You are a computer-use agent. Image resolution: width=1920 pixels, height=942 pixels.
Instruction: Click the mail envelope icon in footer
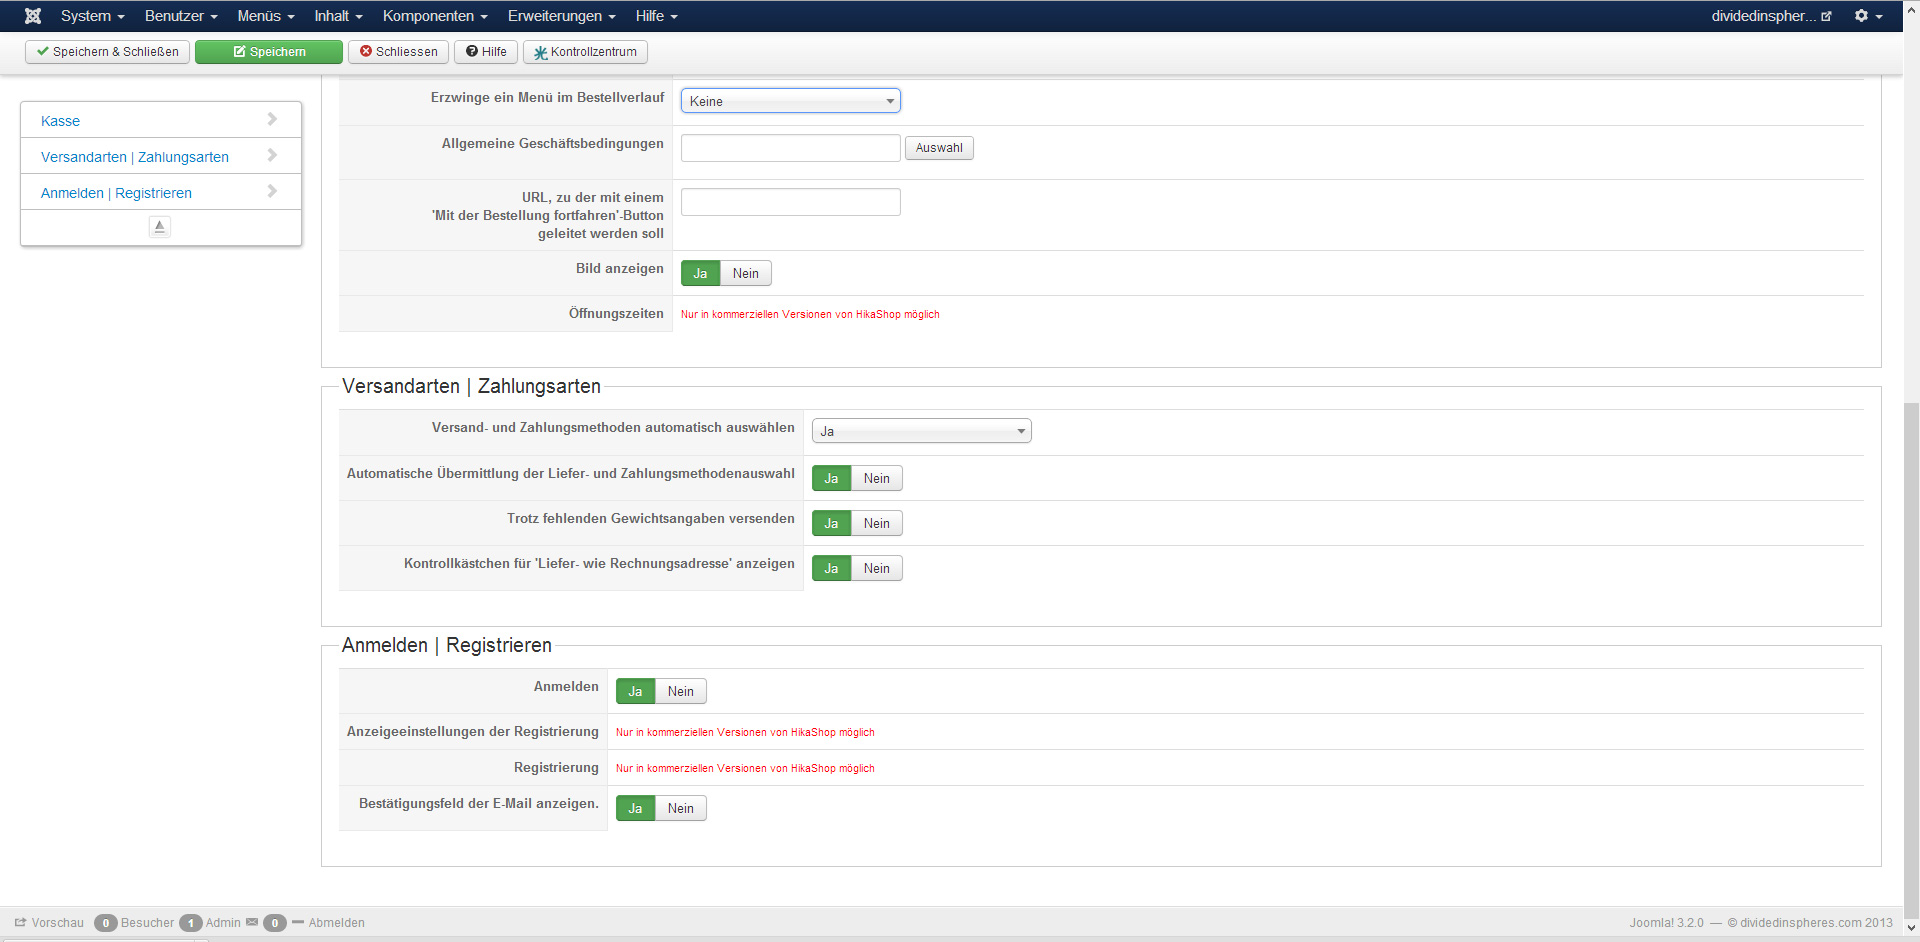click(252, 922)
